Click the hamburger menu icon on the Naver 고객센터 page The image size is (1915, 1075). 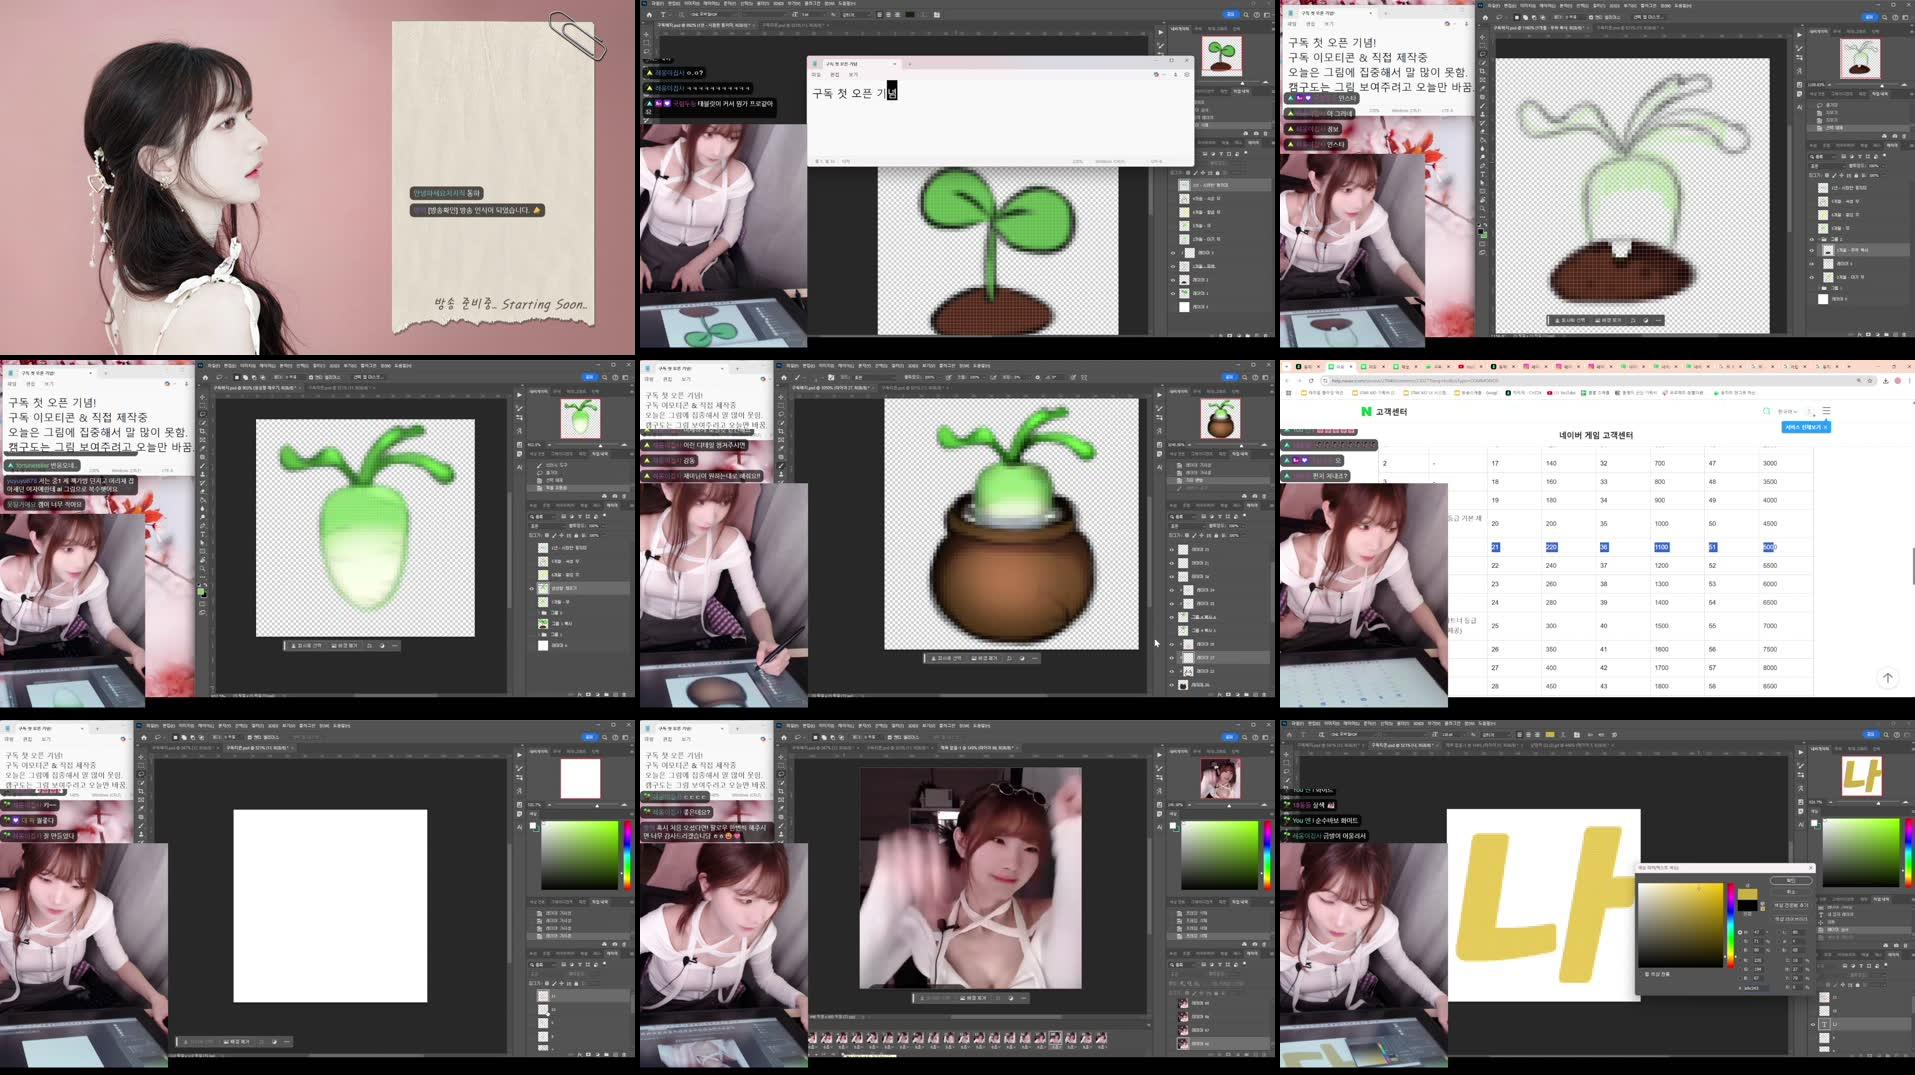1826,411
